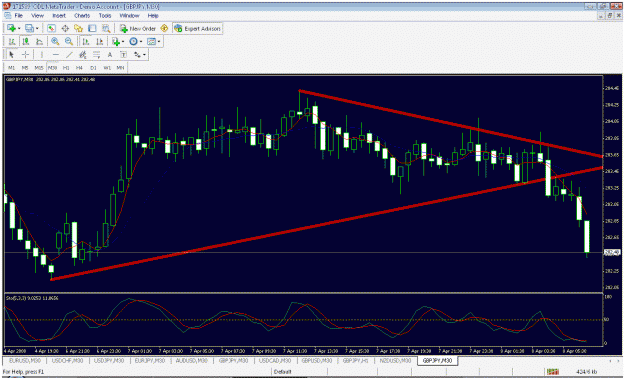Expand the Arrows tool dropdown arrow
625x378 pixels.
point(144,55)
